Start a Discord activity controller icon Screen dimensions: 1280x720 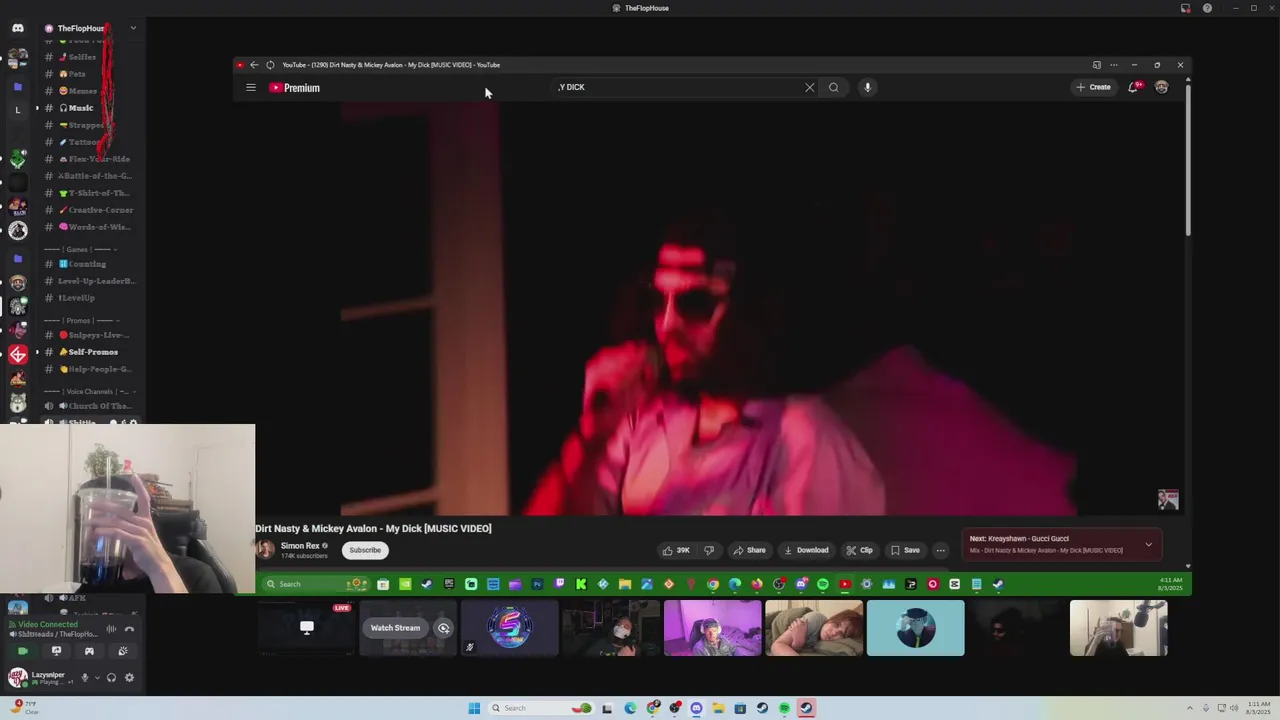89,651
